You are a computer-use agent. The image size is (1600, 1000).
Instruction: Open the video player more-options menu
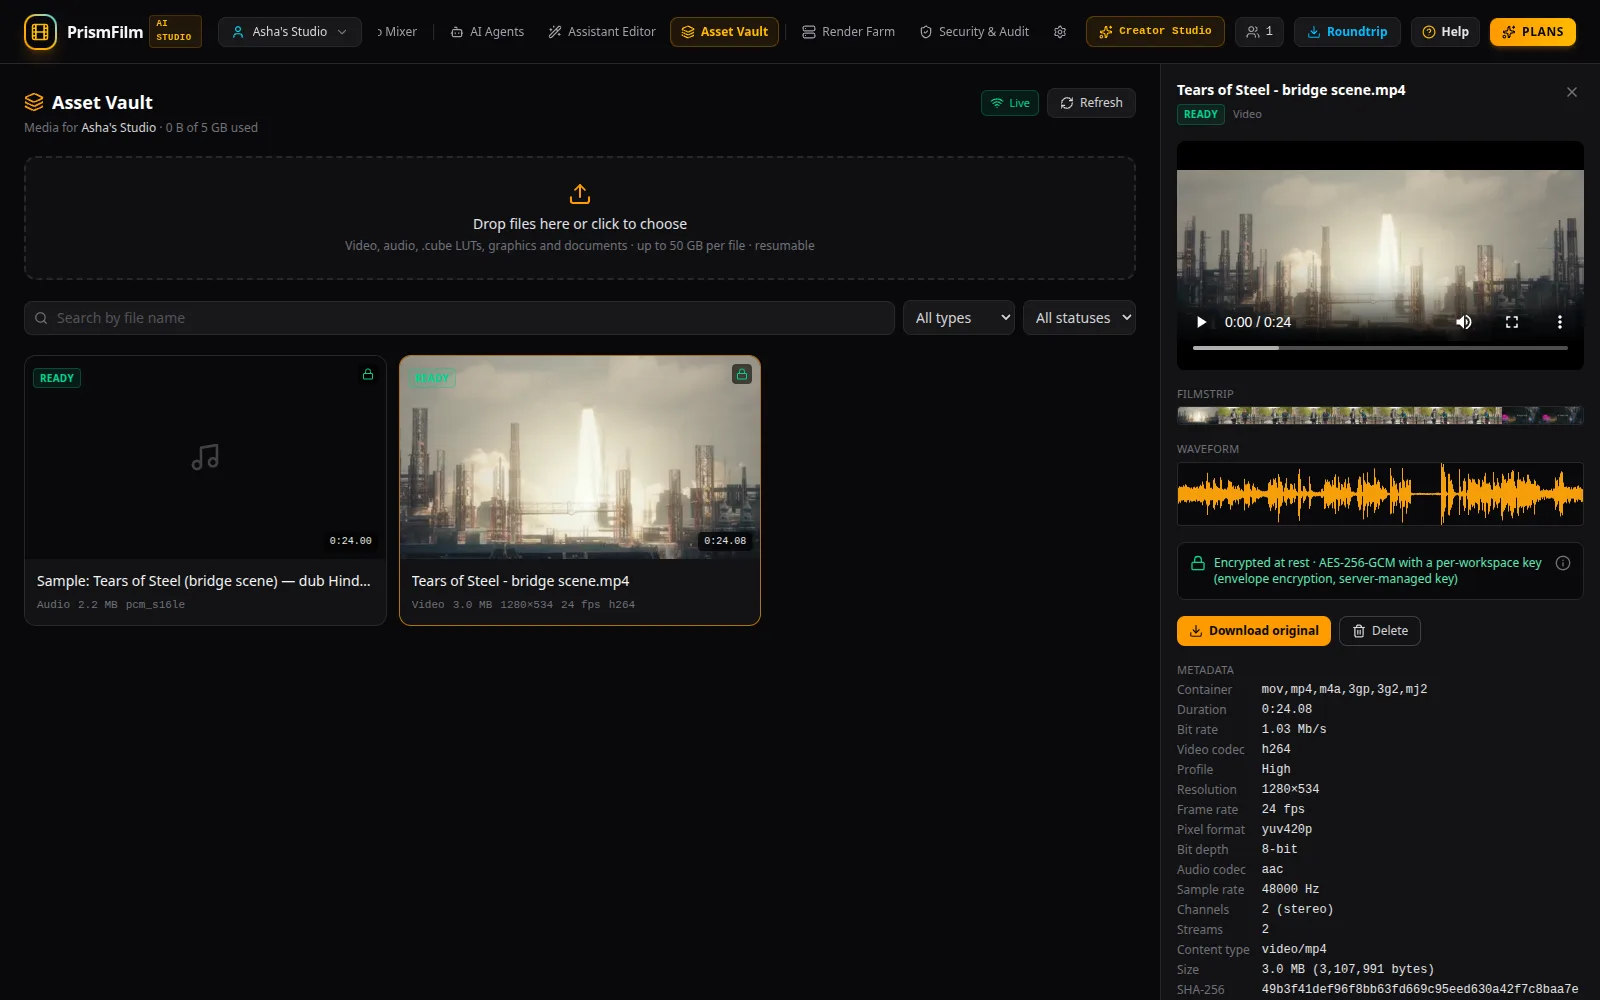[x=1559, y=322]
